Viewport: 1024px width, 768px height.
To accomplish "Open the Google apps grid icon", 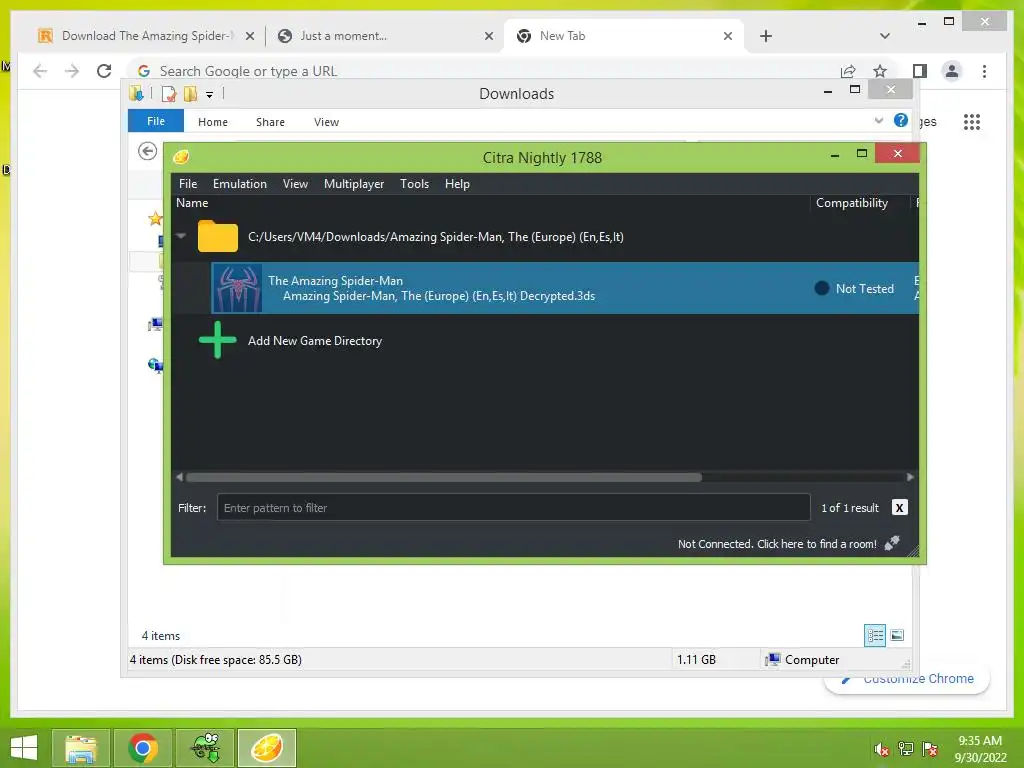I will [972, 122].
